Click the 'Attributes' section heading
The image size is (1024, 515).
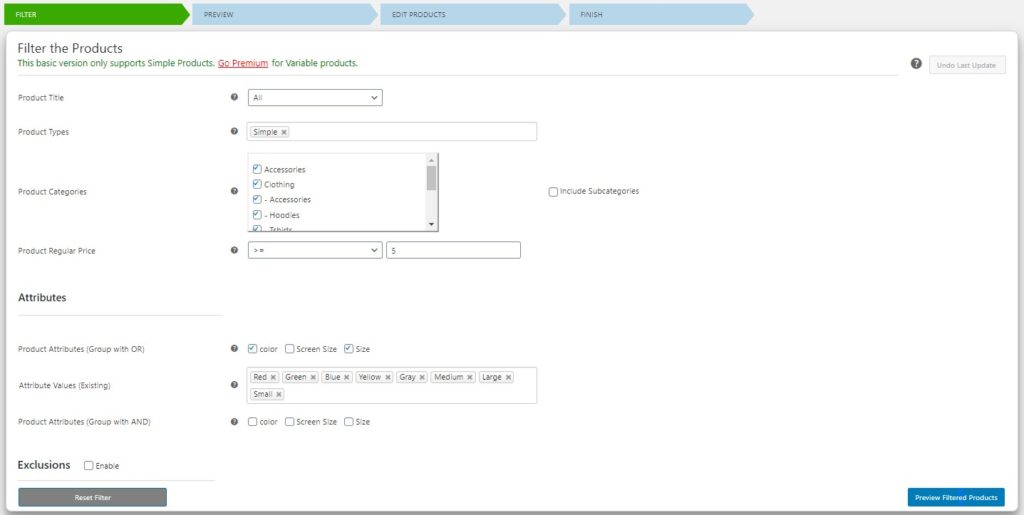(42, 297)
